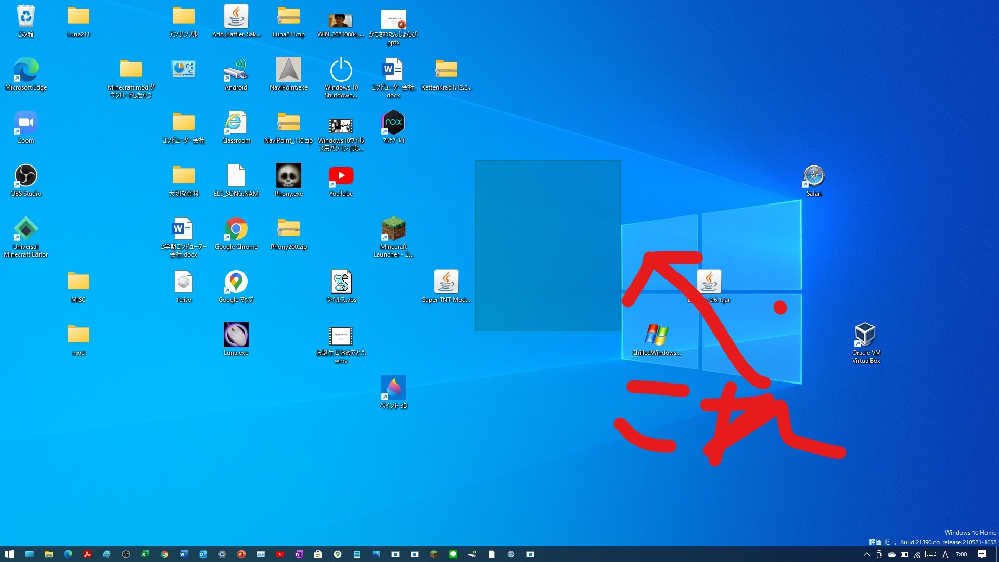The image size is (999, 562).
Task: Select the MISC folder
Action: 78,286
